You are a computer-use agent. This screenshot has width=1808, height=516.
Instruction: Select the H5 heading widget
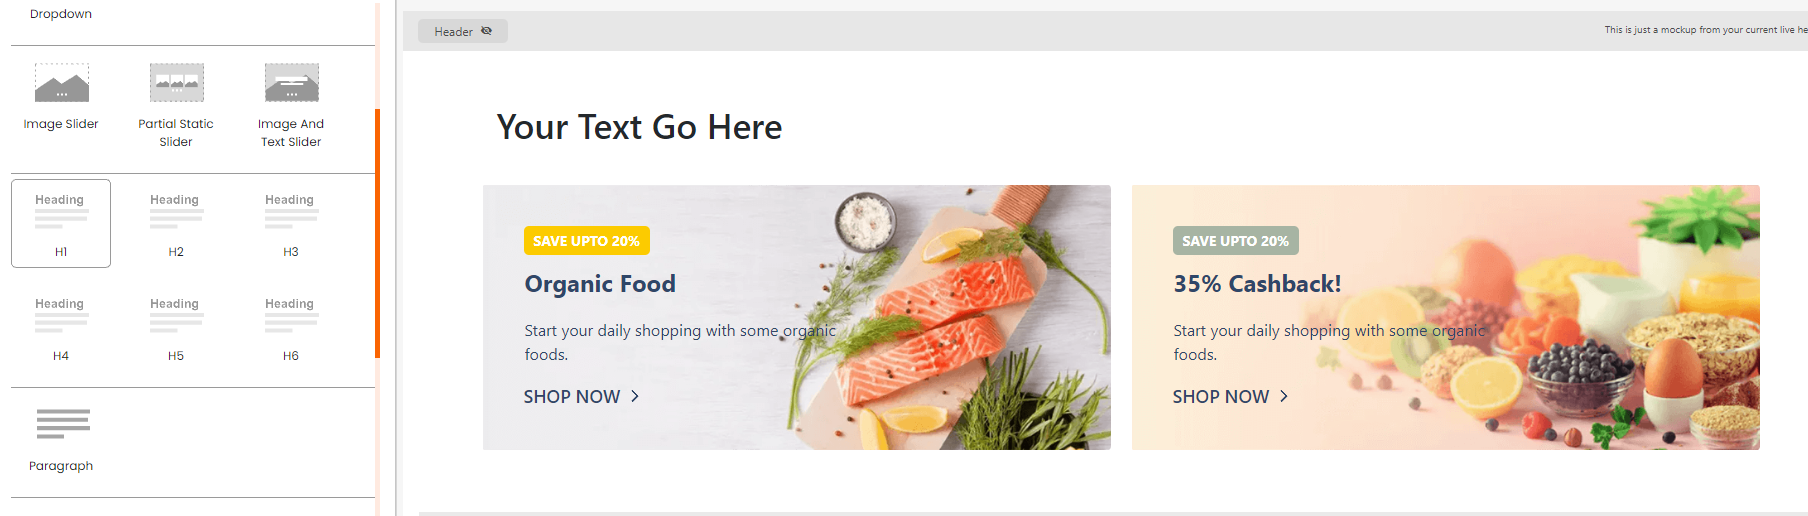(x=176, y=328)
